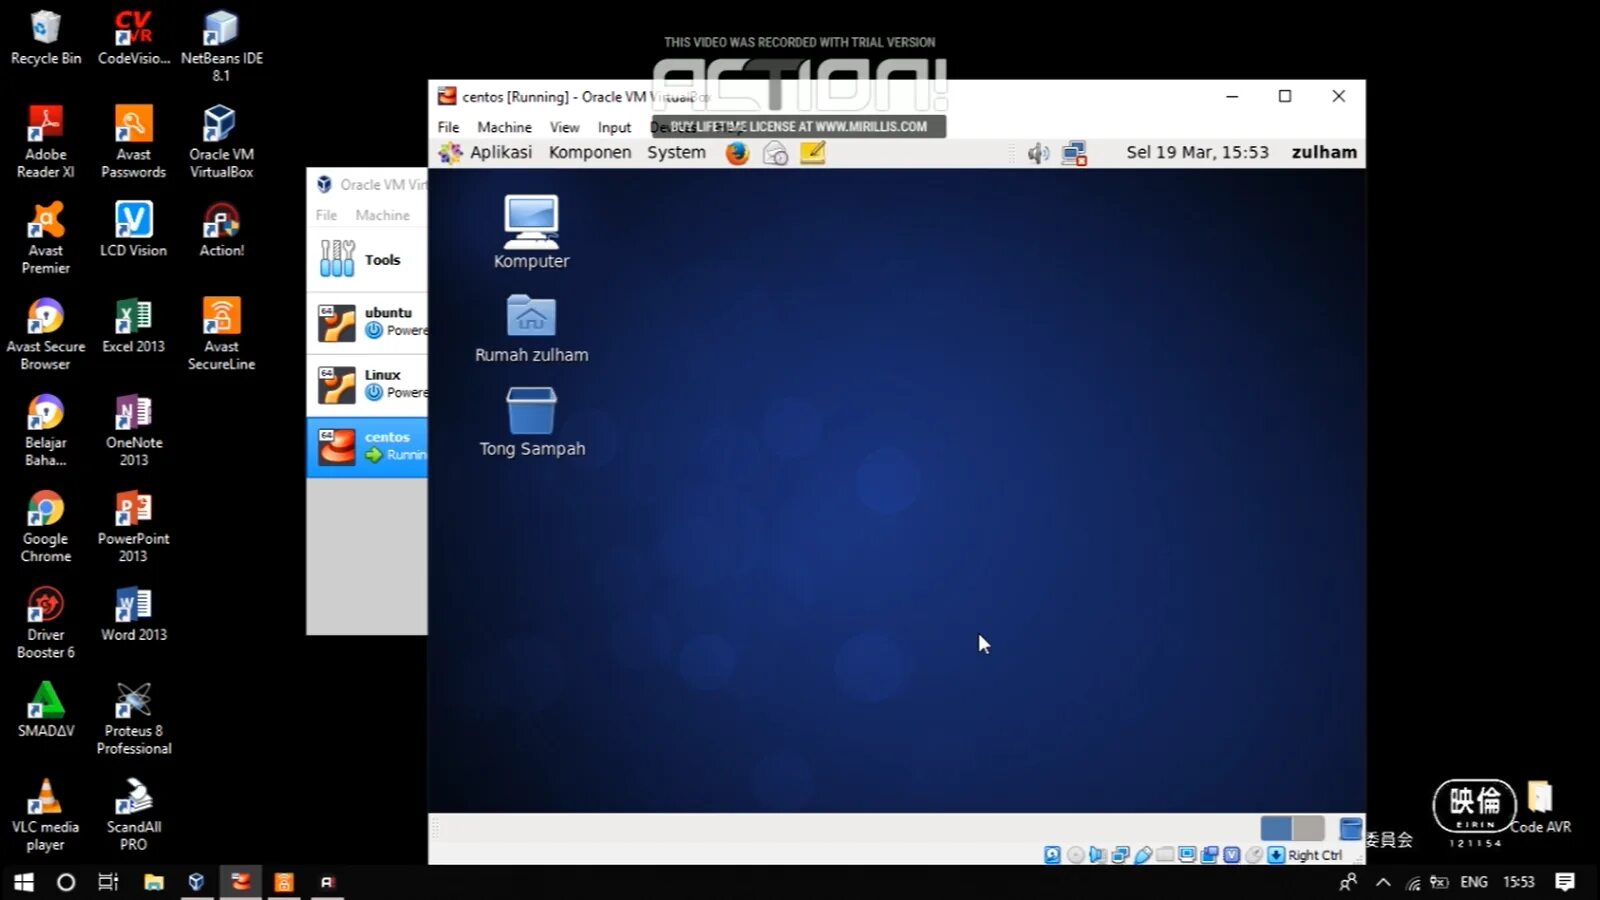This screenshot has width=1600, height=900.
Task: Switch to the second GNOME workspace
Action: [1309, 828]
